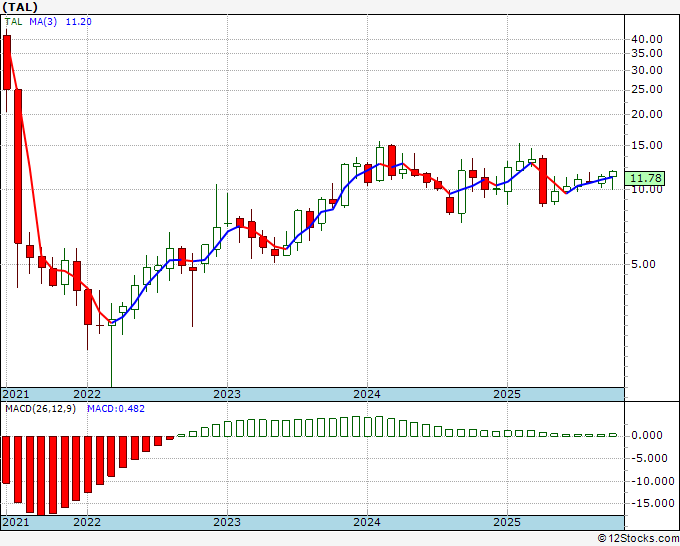Click the TAL ticker legend label
The height and width of the screenshot is (546, 680).
click(13, 22)
